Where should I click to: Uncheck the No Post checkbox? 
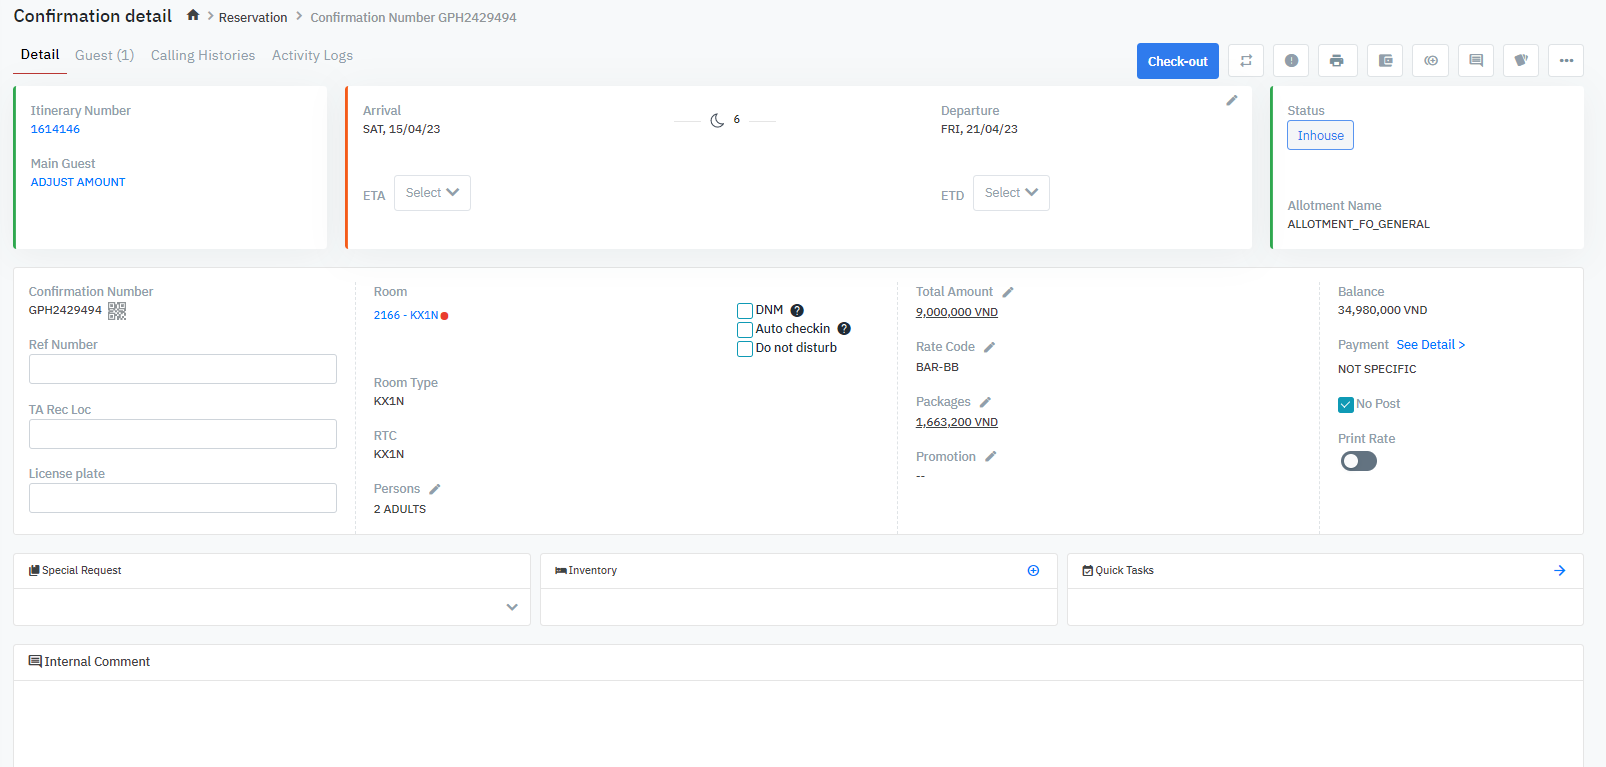(x=1346, y=405)
